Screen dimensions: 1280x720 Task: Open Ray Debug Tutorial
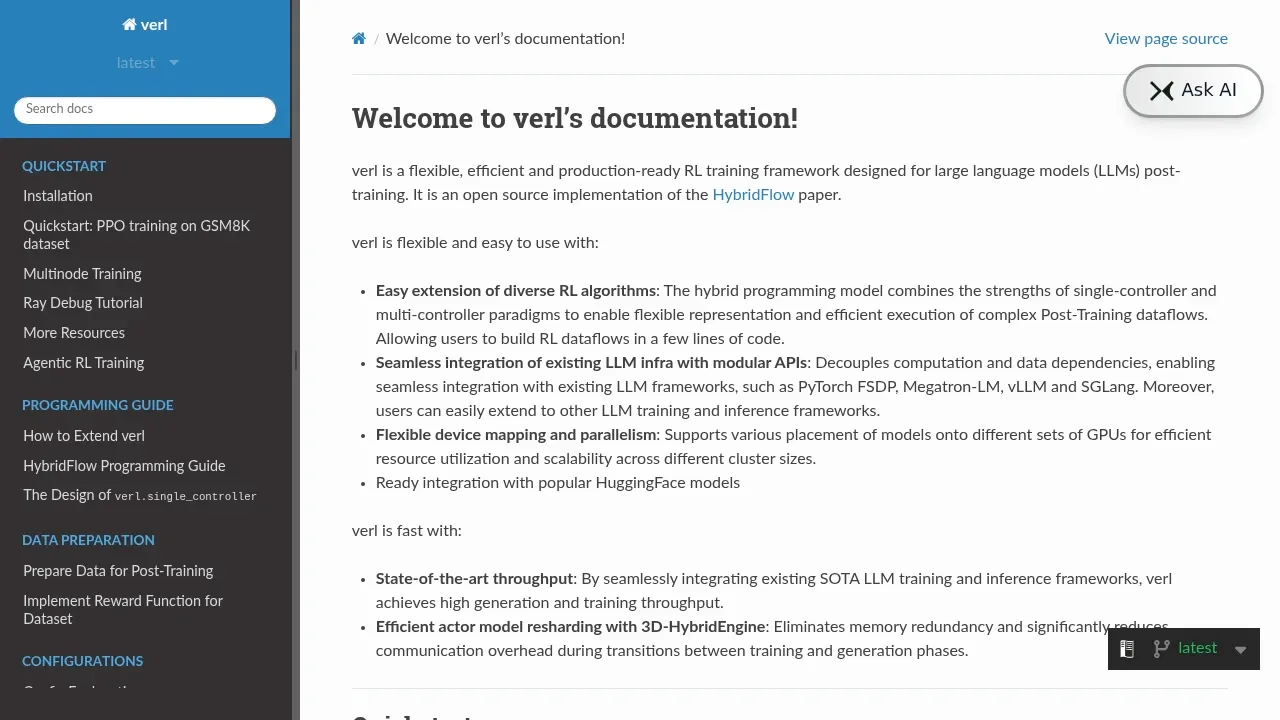[83, 303]
